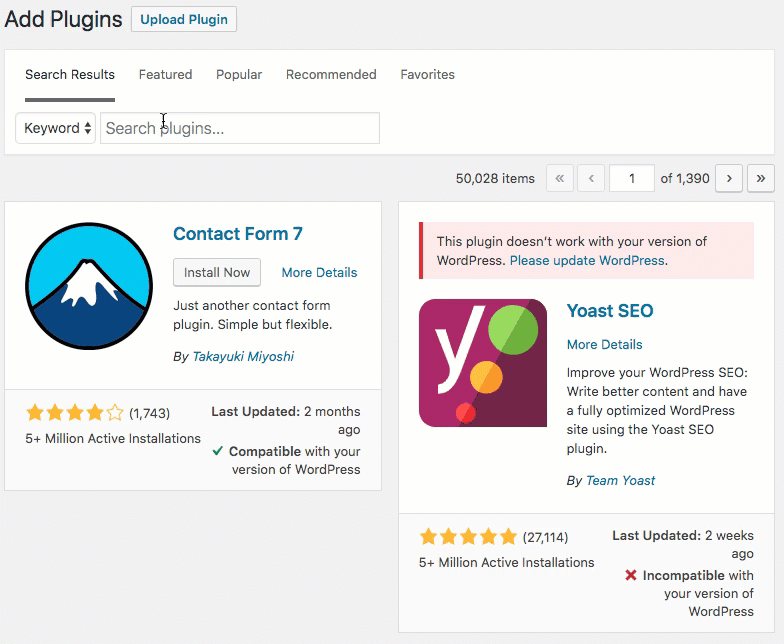
Task: Jump to the last results page
Action: click(x=761, y=178)
